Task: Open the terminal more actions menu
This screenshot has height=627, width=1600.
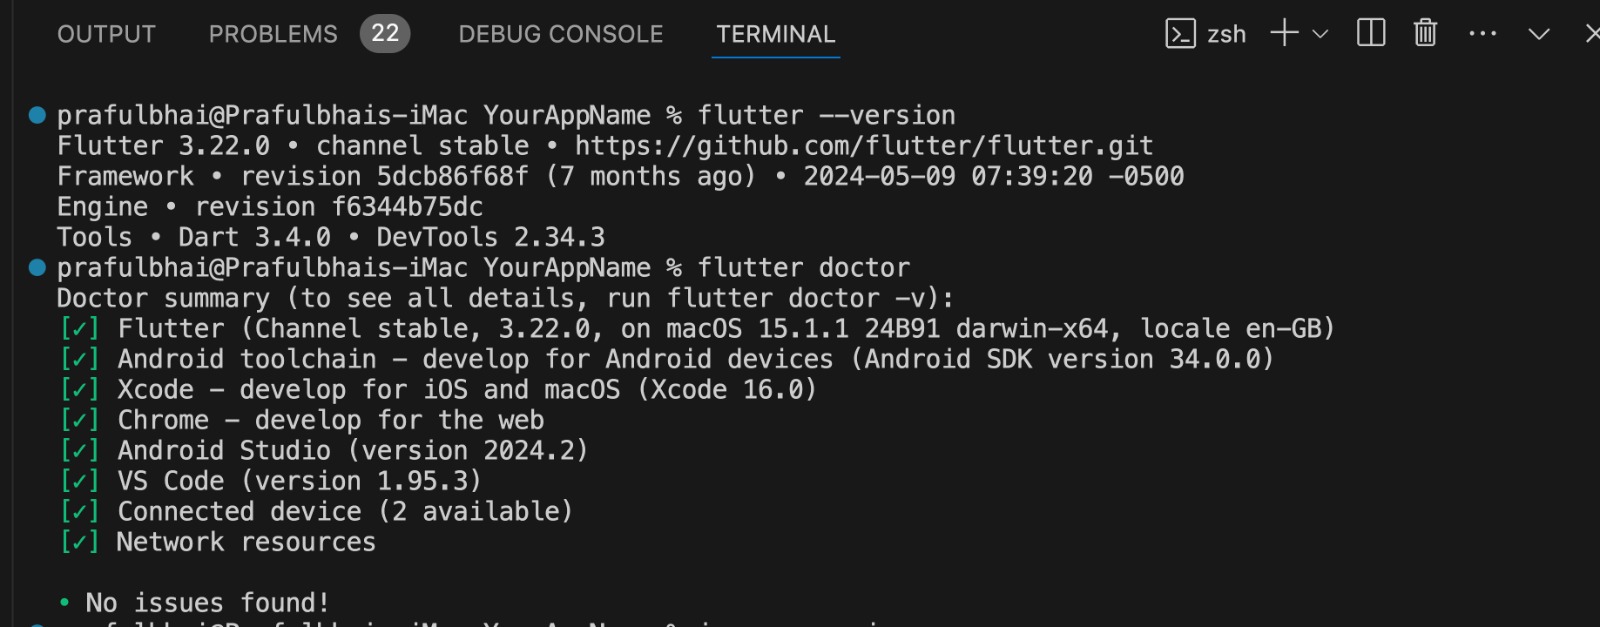Action: pyautogui.click(x=1482, y=34)
